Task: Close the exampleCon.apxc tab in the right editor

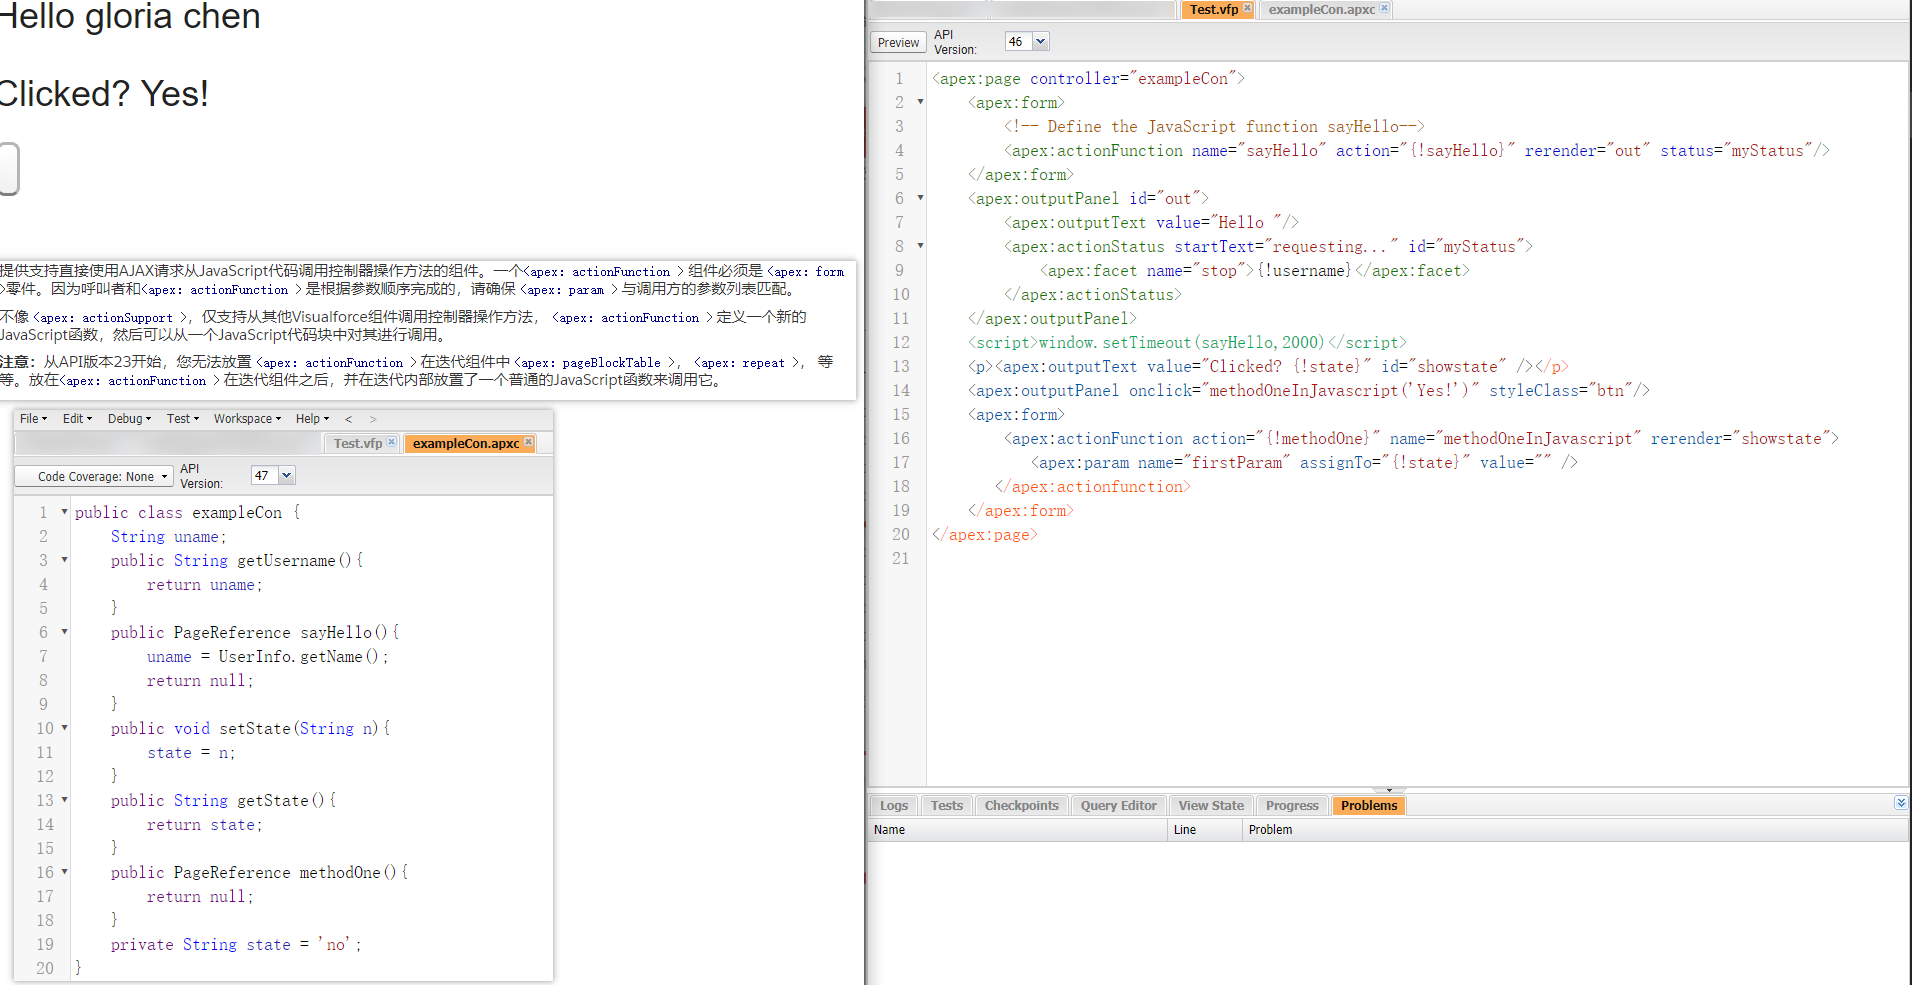Action: [1384, 8]
